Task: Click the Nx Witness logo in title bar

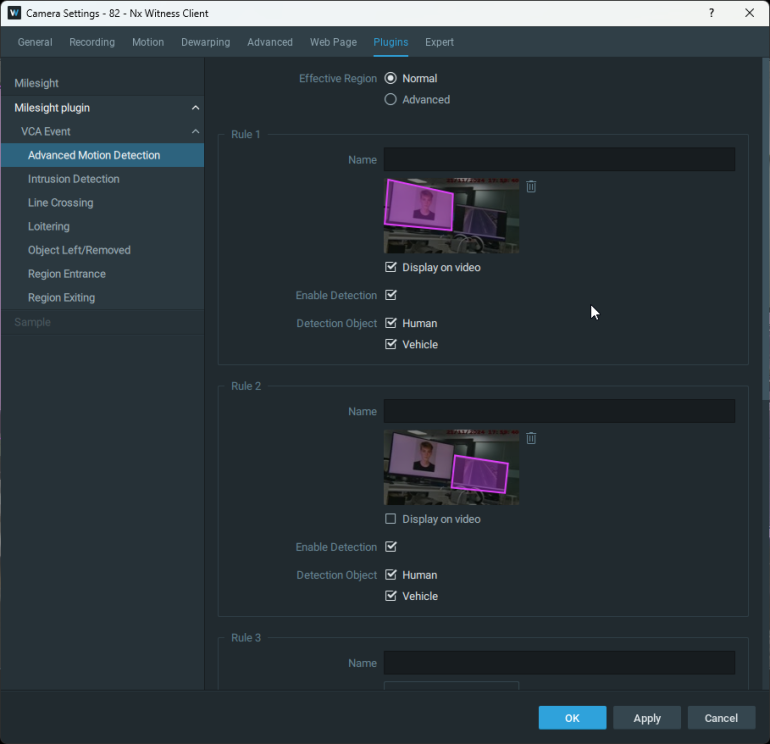Action: [x=14, y=13]
